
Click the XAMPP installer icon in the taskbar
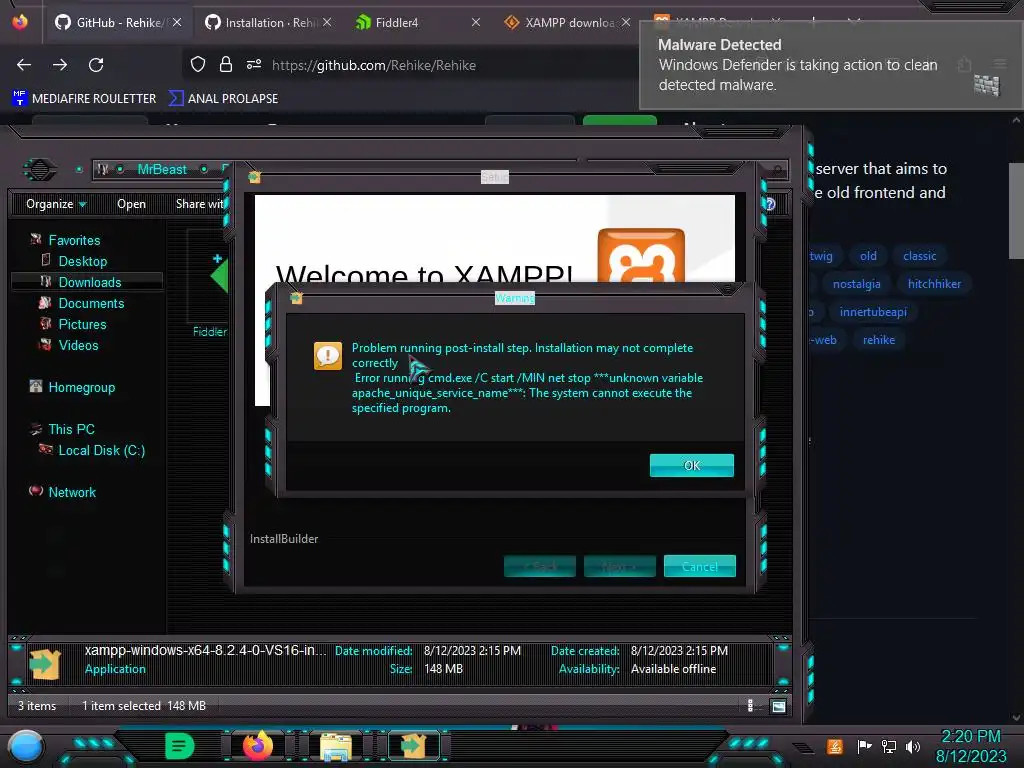point(413,746)
